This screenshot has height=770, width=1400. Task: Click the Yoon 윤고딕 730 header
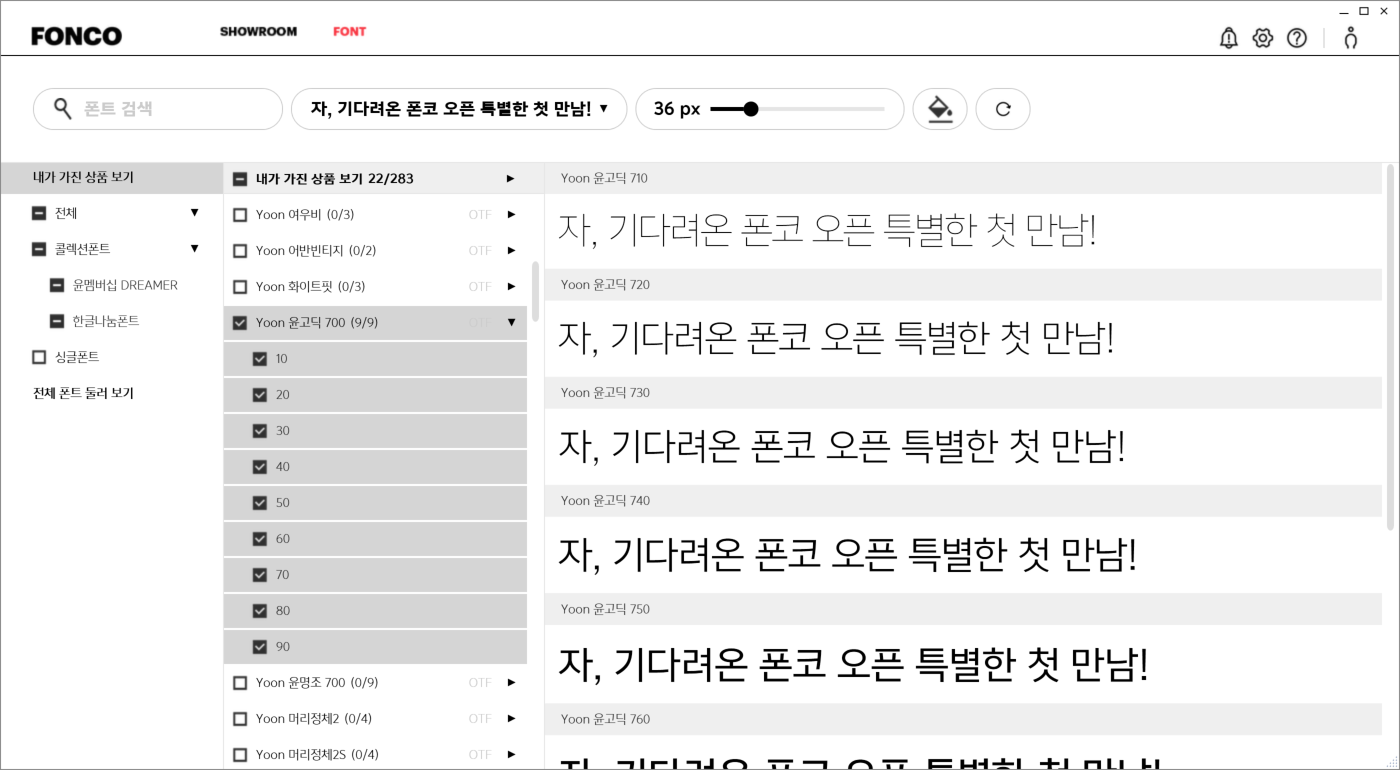963,393
